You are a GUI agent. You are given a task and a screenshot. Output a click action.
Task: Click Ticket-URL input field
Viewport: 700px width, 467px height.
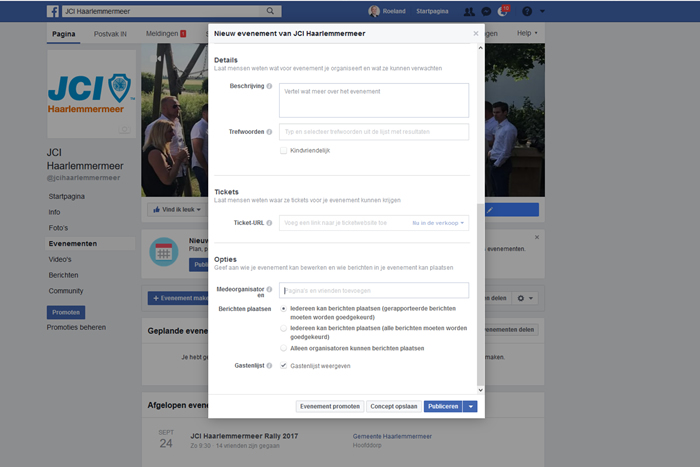(x=374, y=223)
